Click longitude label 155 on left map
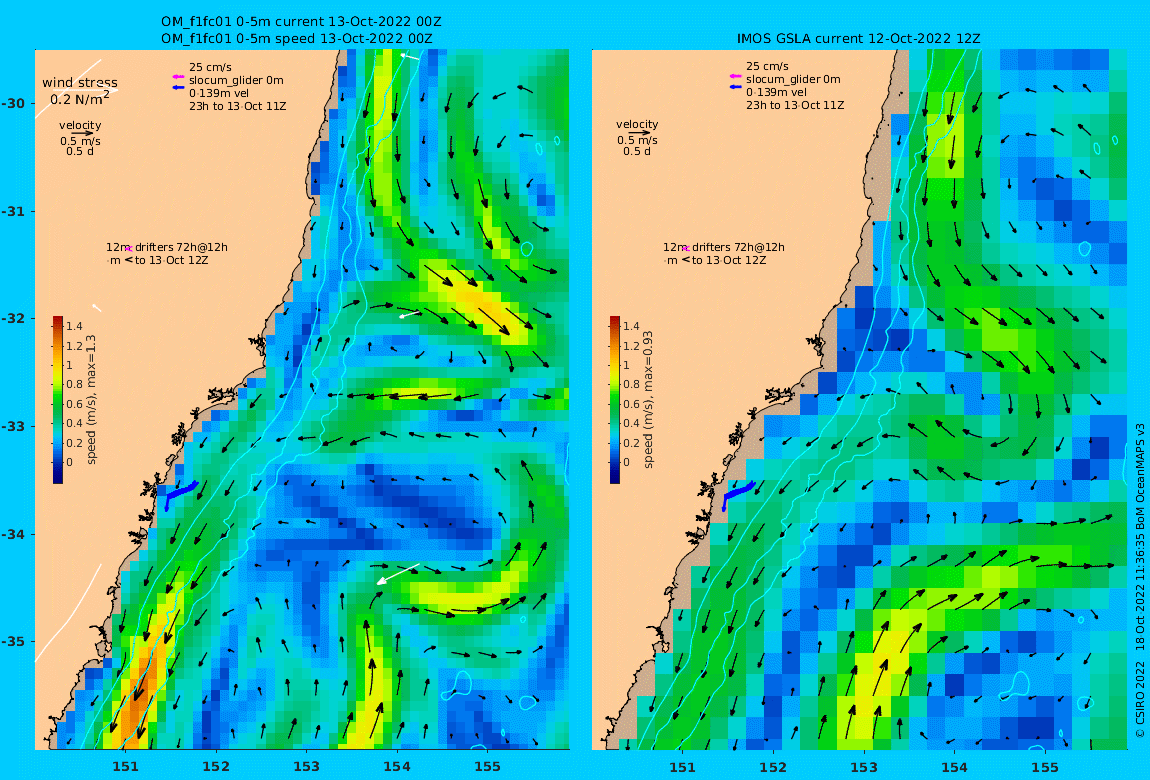 pos(487,767)
